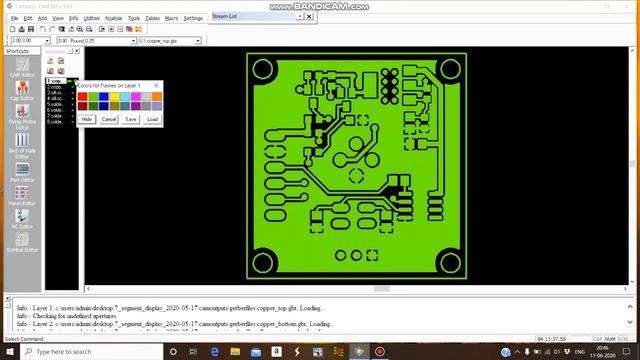This screenshot has width=640, height=360.
Task: Open the CAM Editor shortcut
Action: pos(22,67)
